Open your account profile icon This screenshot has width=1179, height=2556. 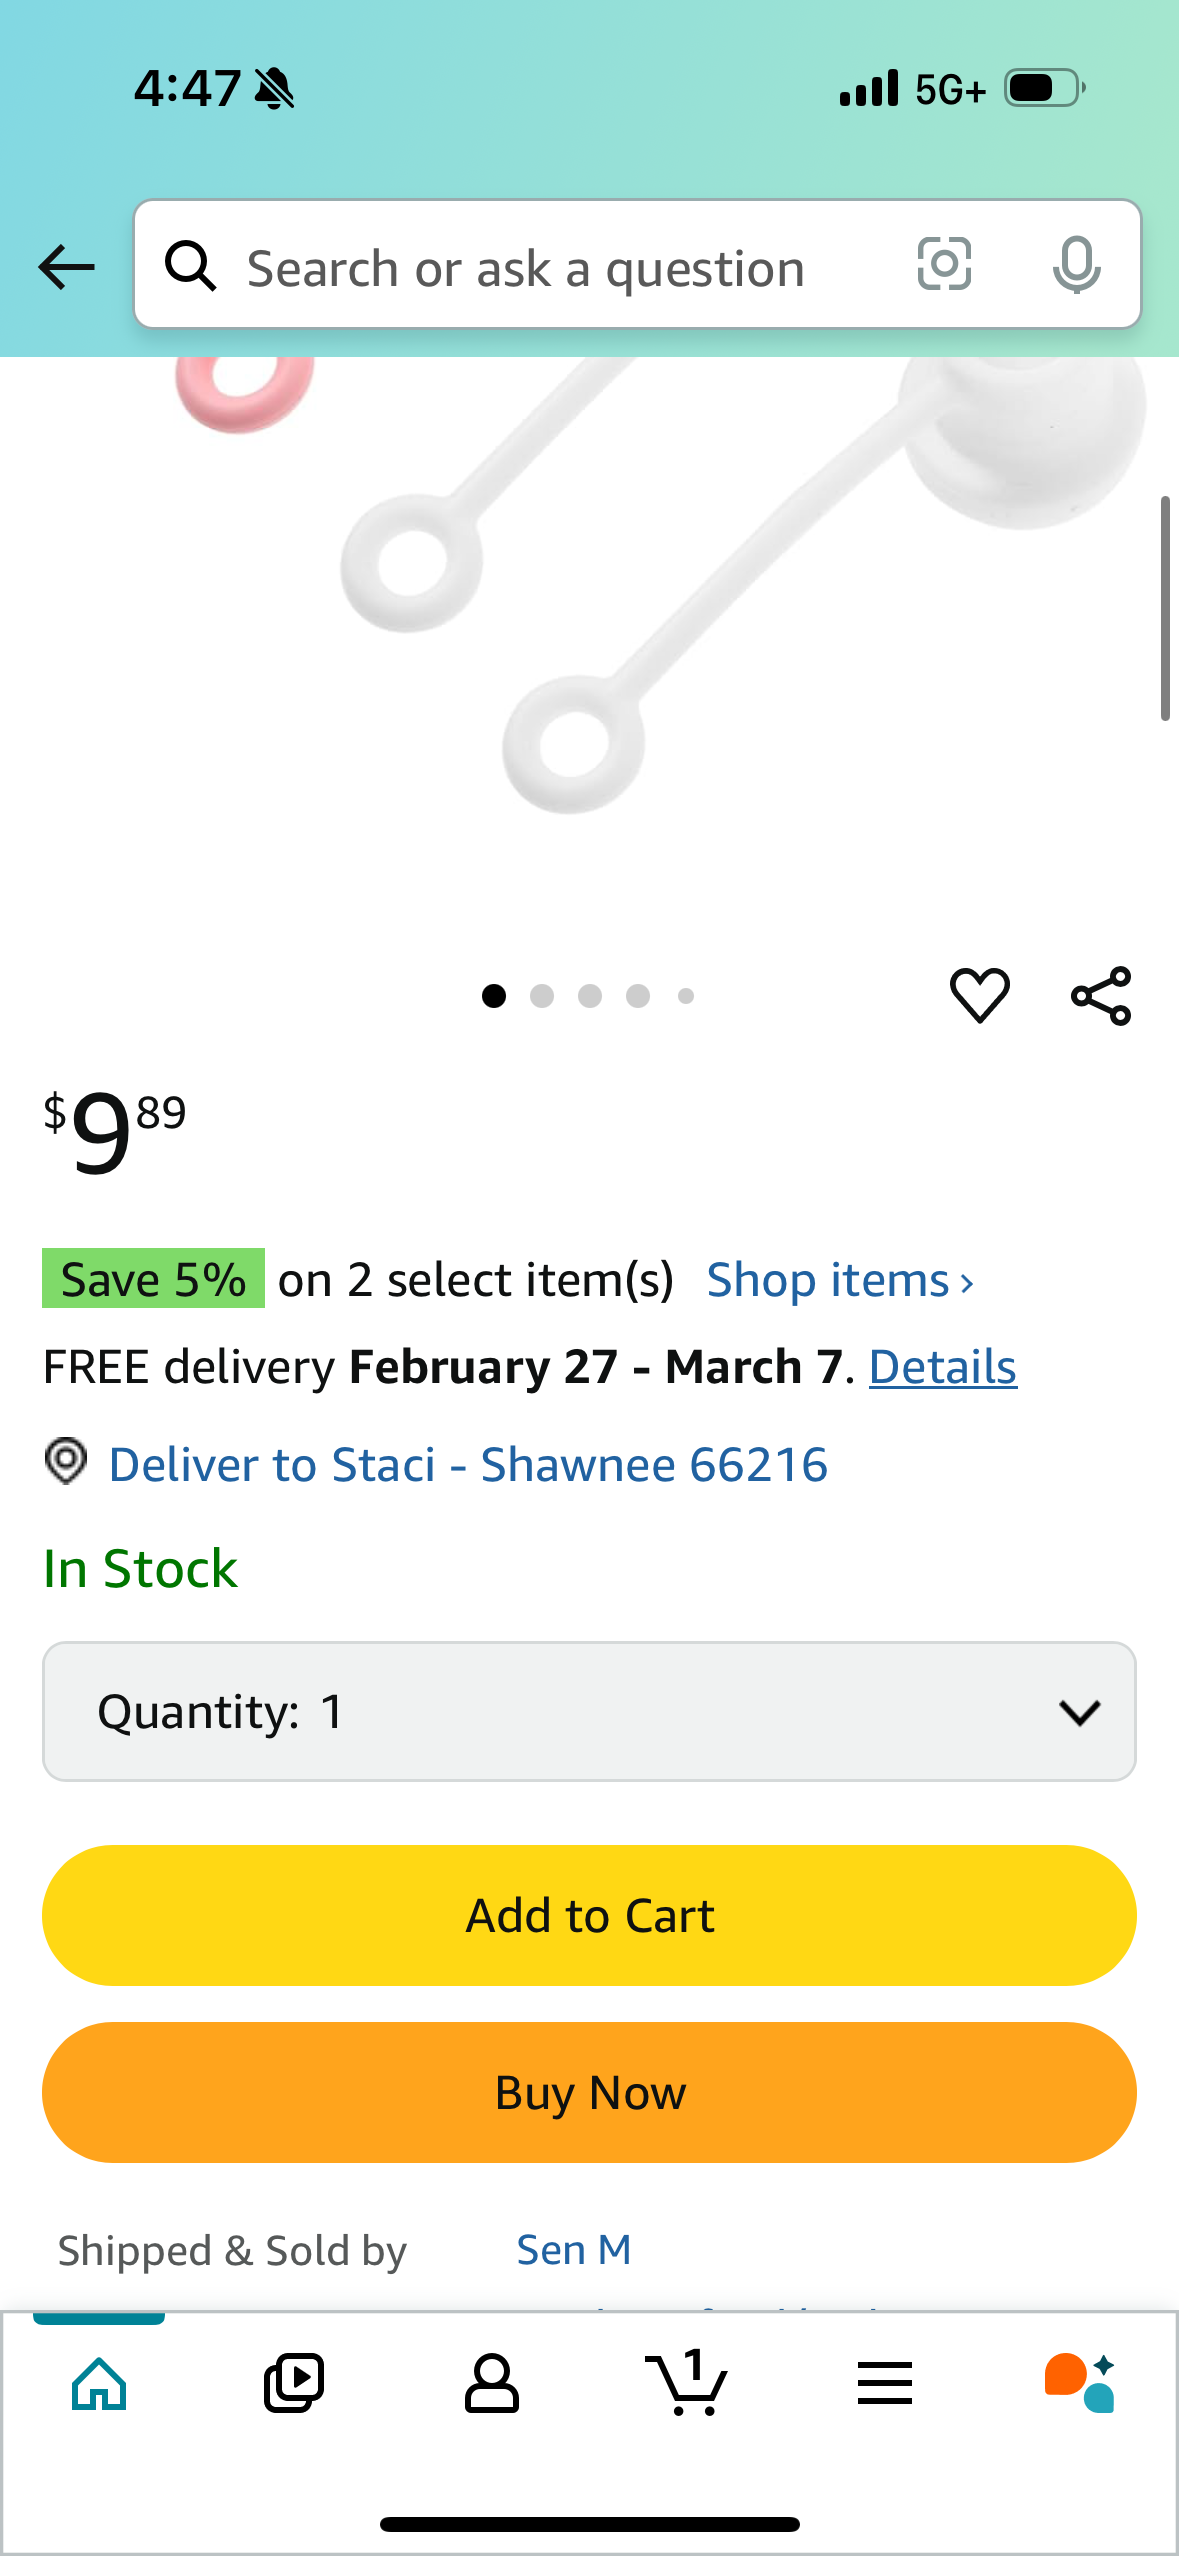pyautogui.click(x=491, y=2381)
